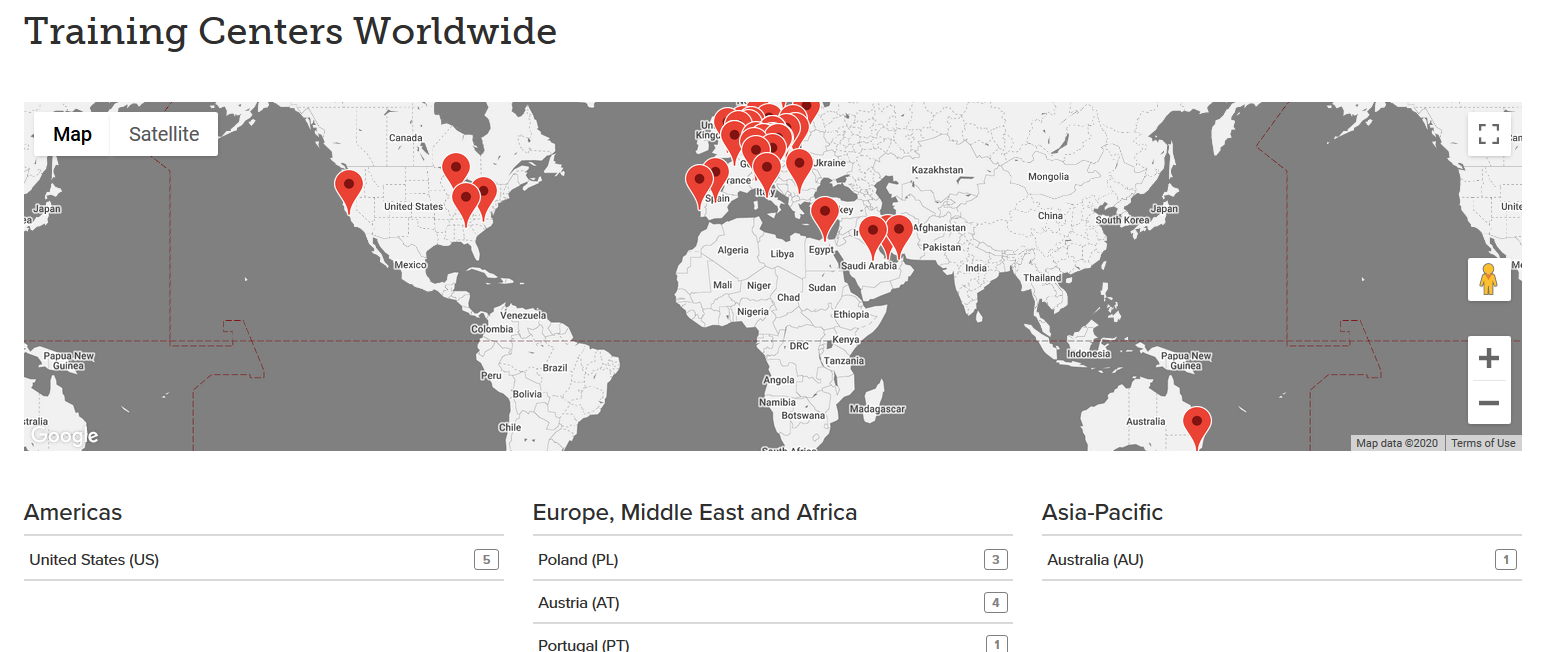Click the Map data ©2020 text
Image resolution: width=1547 pixels, height=652 pixels.
coord(1397,443)
